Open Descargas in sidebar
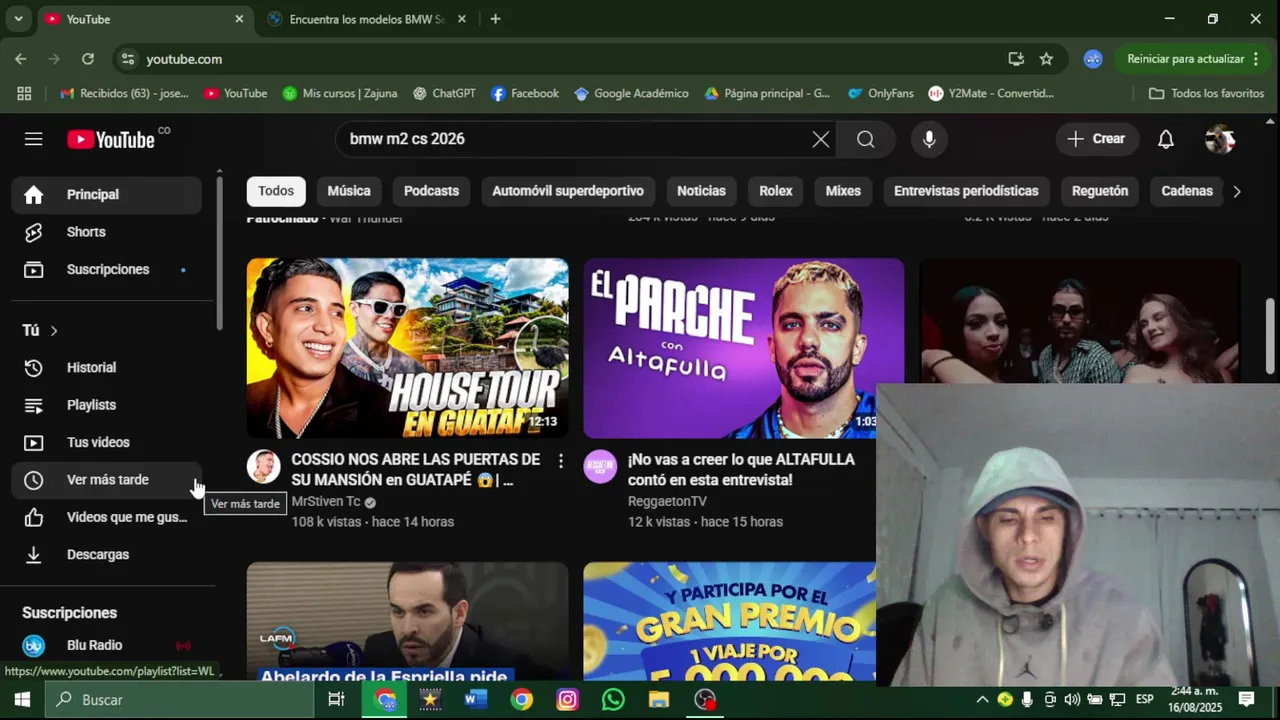Viewport: 1280px width, 720px height. click(x=107, y=554)
